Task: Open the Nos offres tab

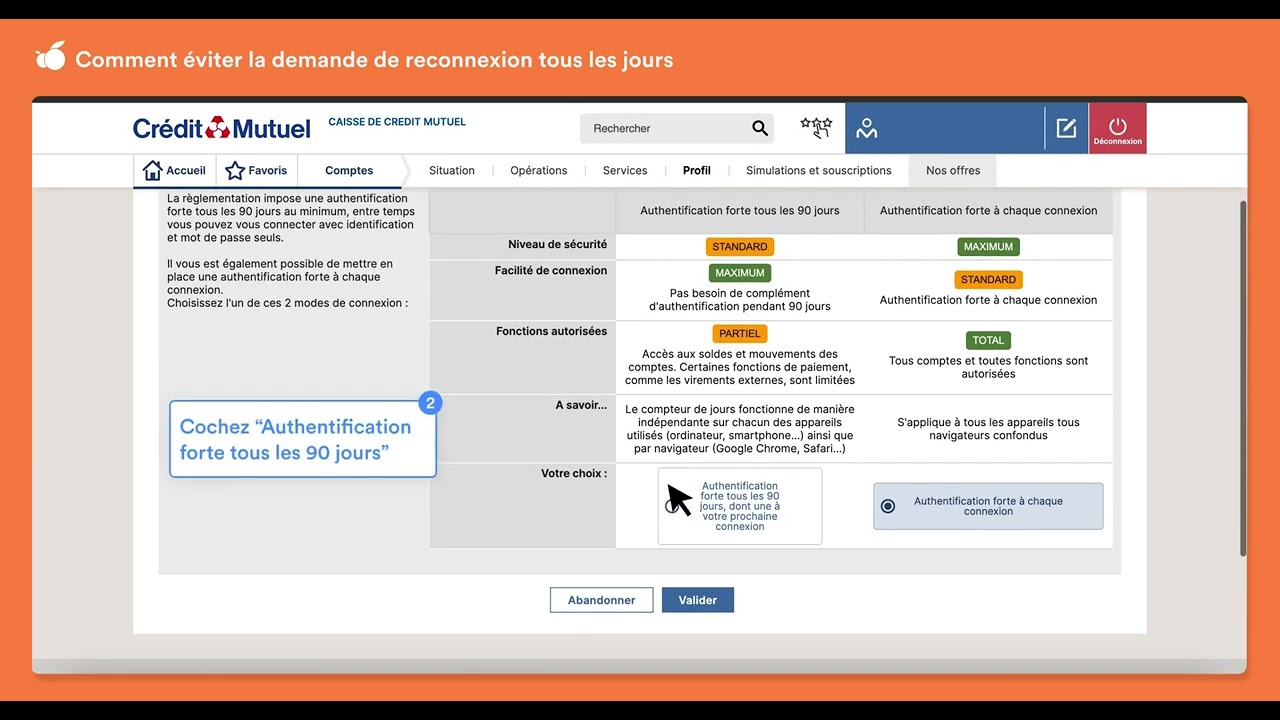Action: point(953,171)
